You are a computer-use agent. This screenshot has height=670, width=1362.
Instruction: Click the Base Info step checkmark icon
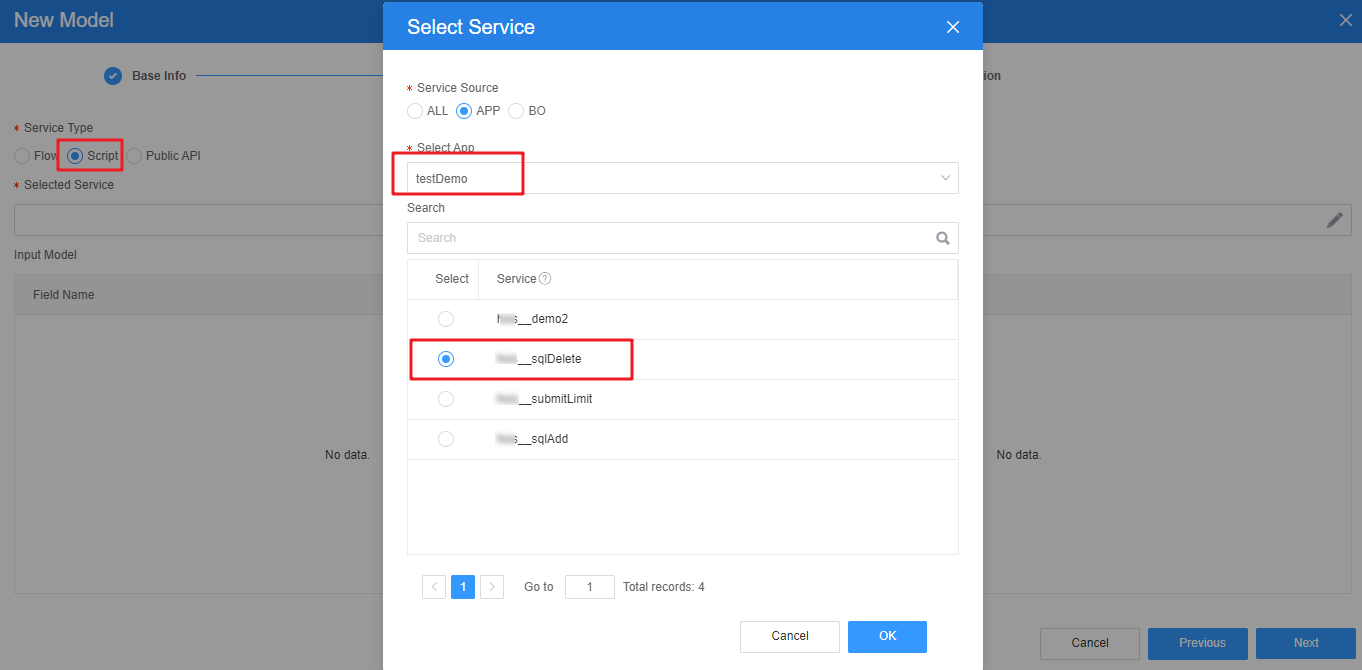(x=113, y=76)
